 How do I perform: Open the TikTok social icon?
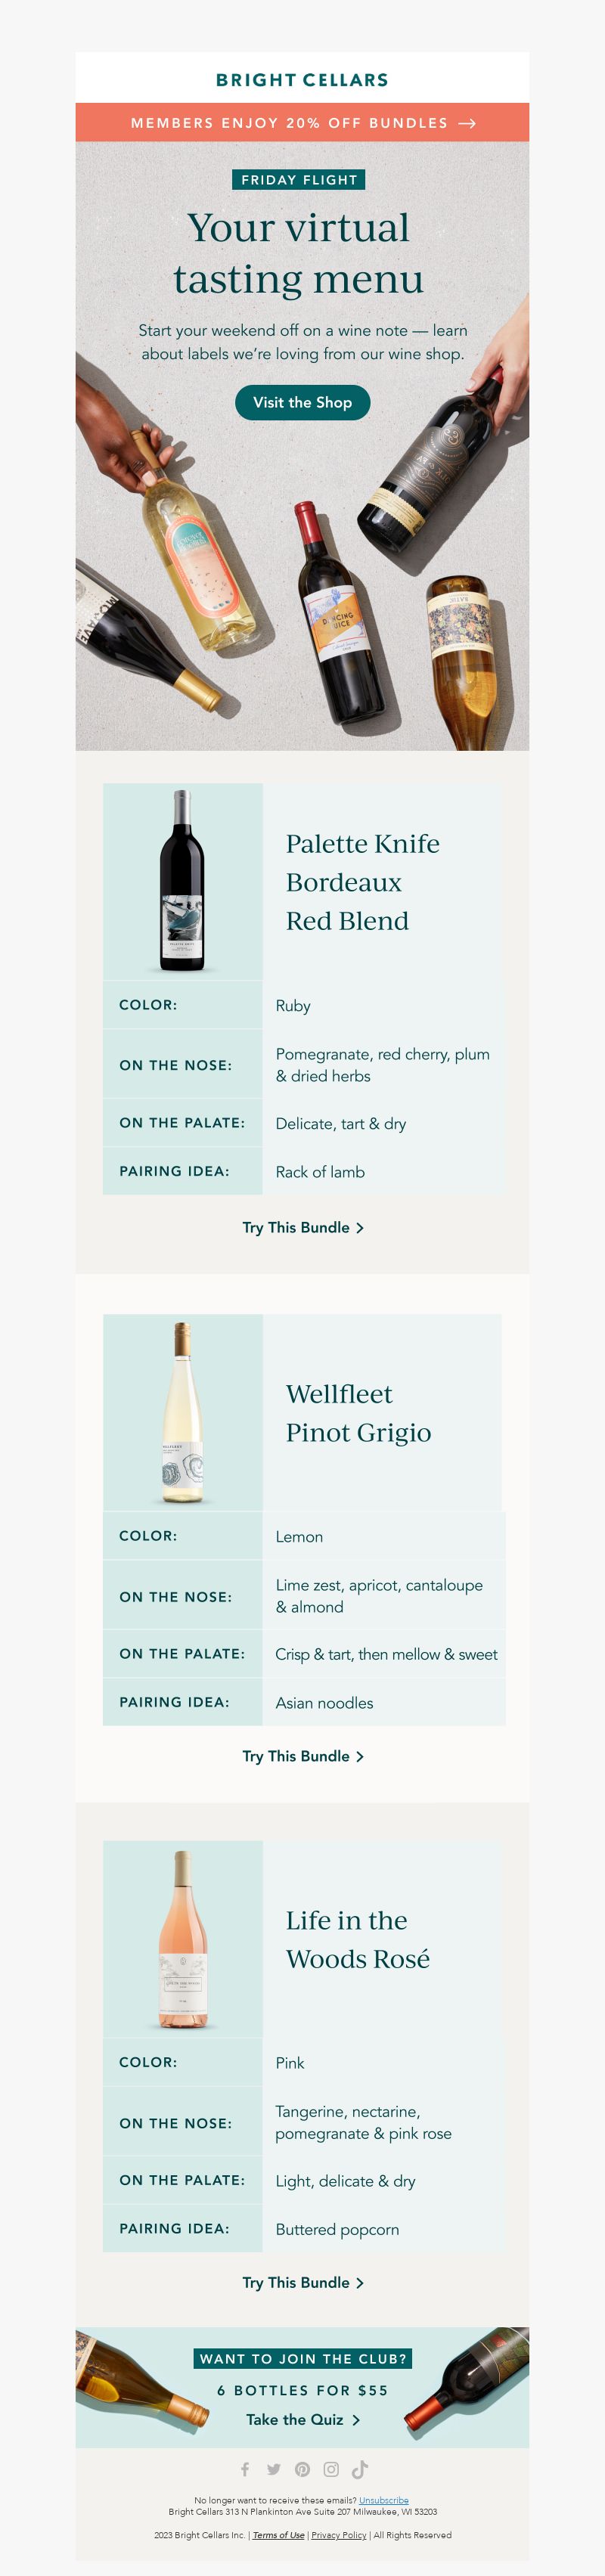[360, 2469]
